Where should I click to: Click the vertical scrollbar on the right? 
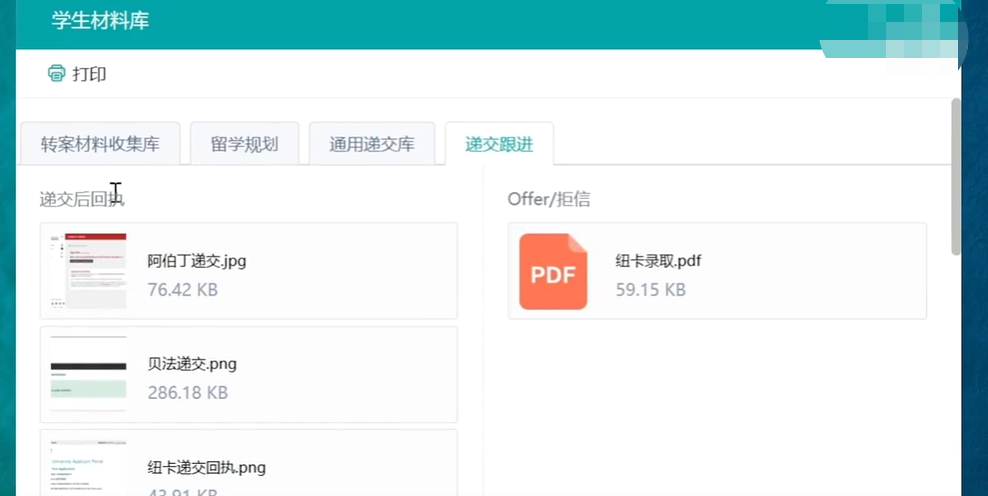click(956, 180)
